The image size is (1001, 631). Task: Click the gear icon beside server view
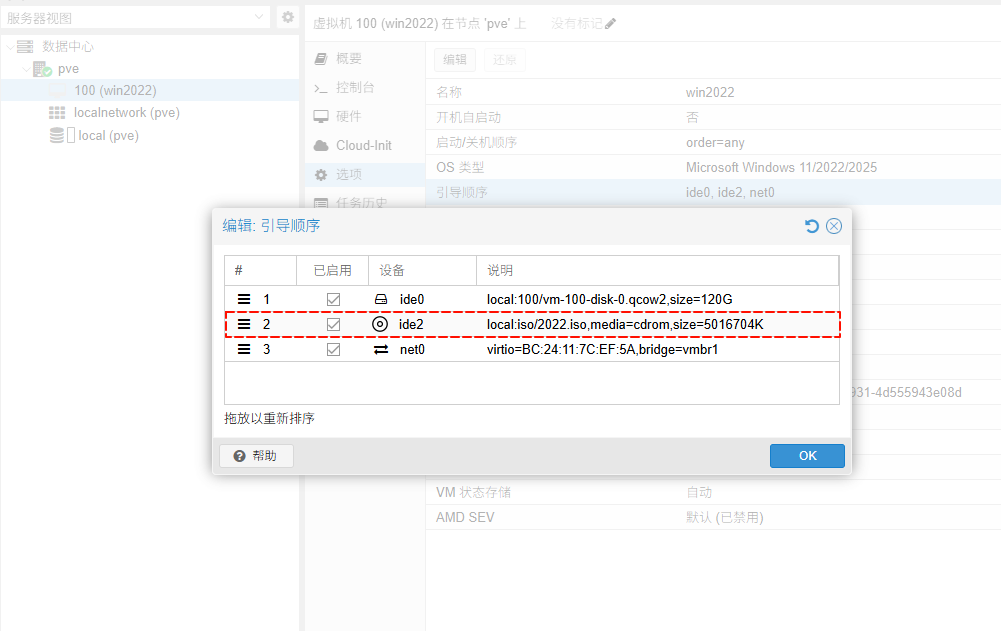pos(287,17)
